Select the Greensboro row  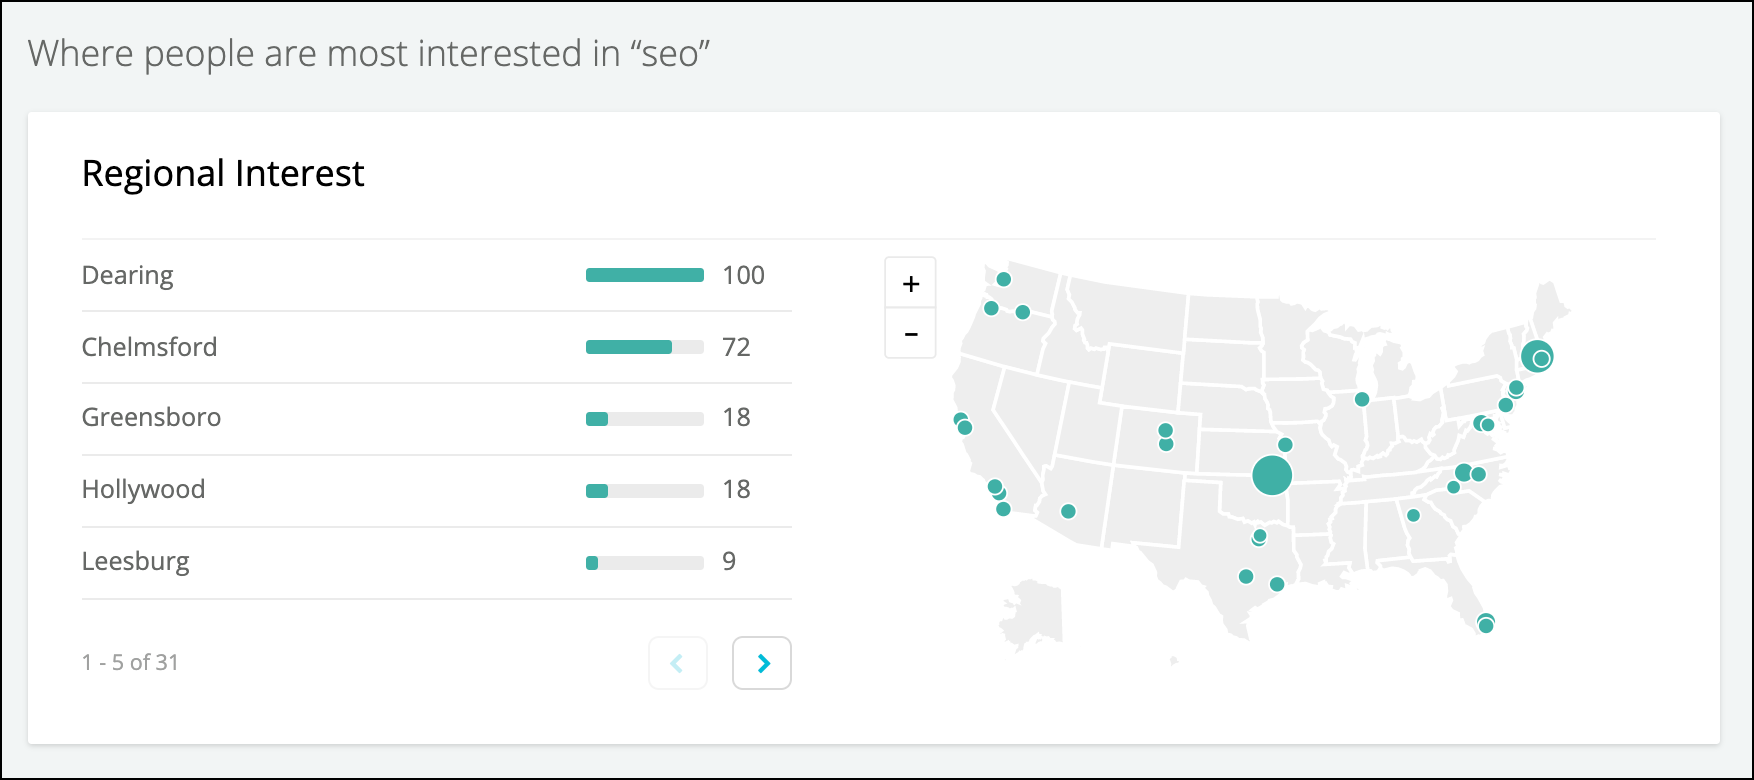point(437,418)
